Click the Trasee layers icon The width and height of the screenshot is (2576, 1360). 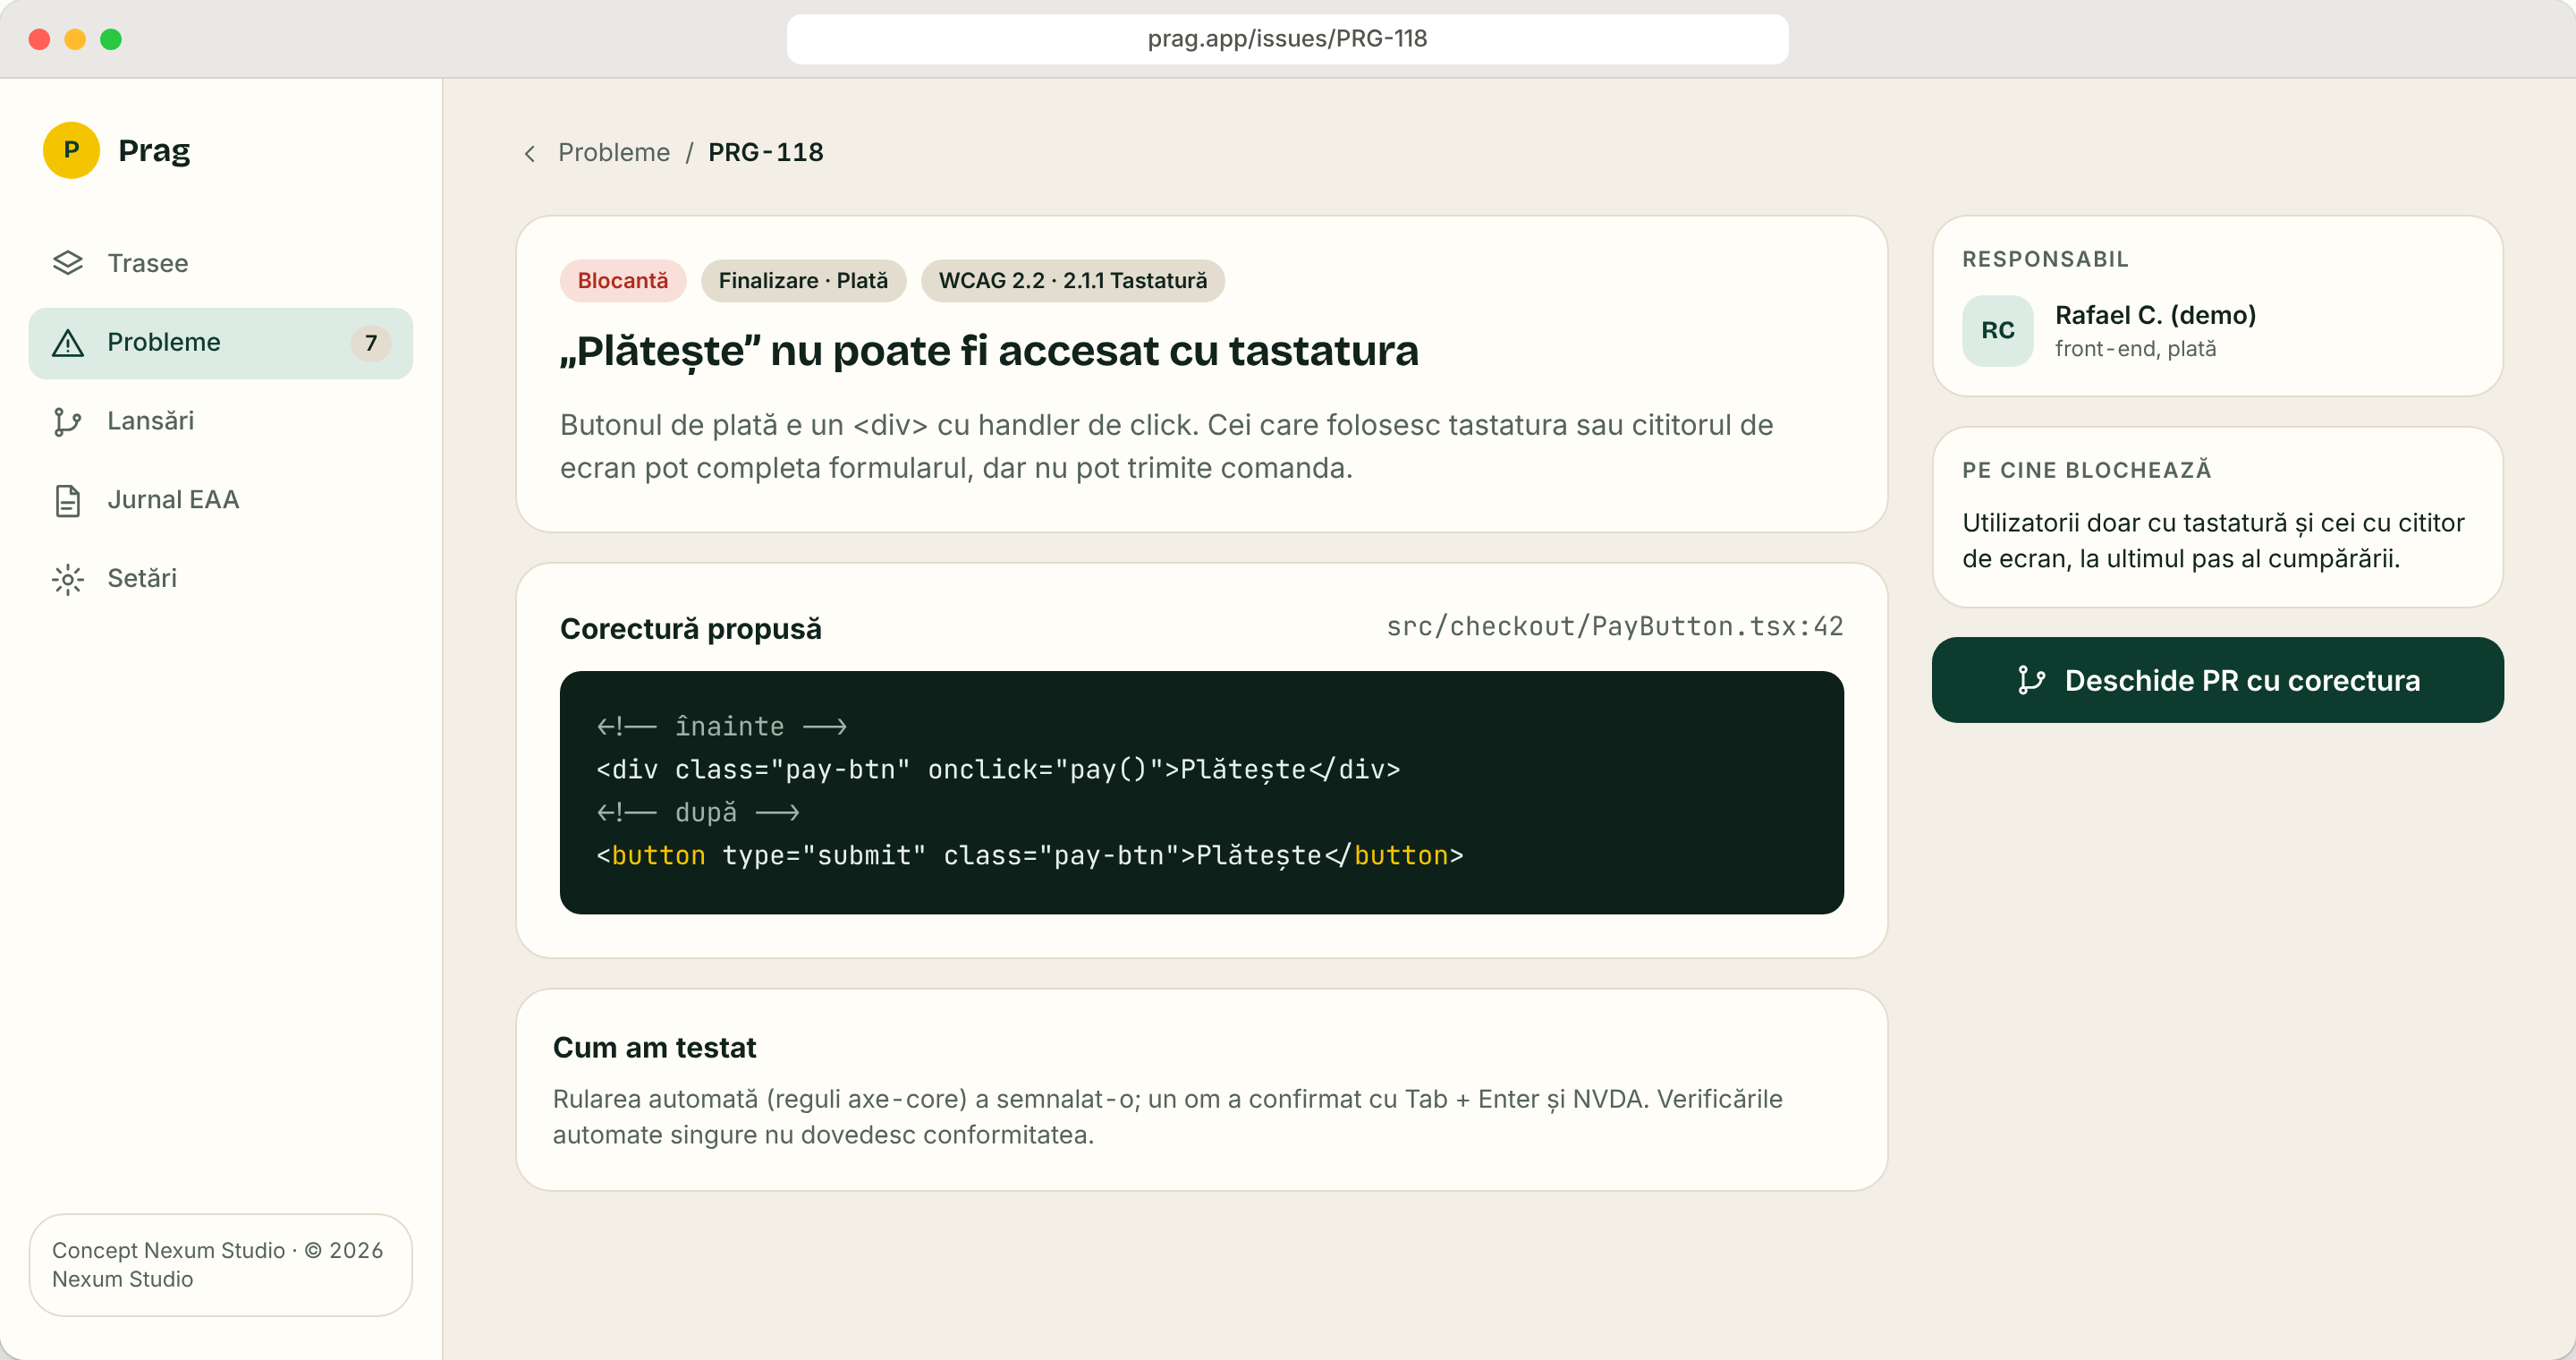[x=67, y=263]
